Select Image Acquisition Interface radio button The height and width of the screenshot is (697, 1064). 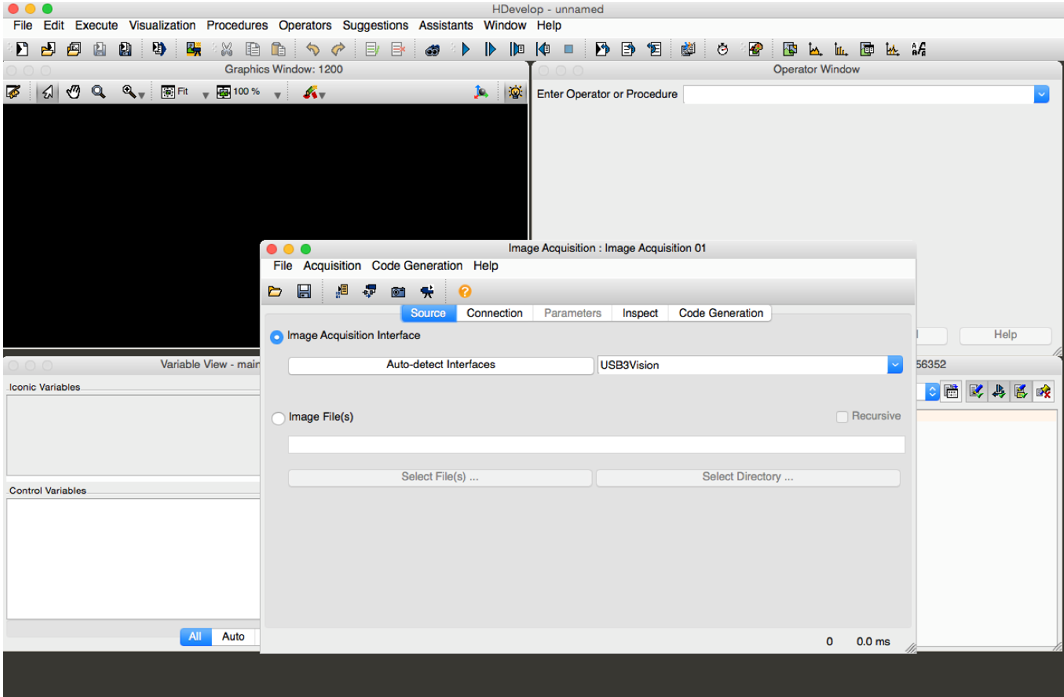[x=277, y=337]
